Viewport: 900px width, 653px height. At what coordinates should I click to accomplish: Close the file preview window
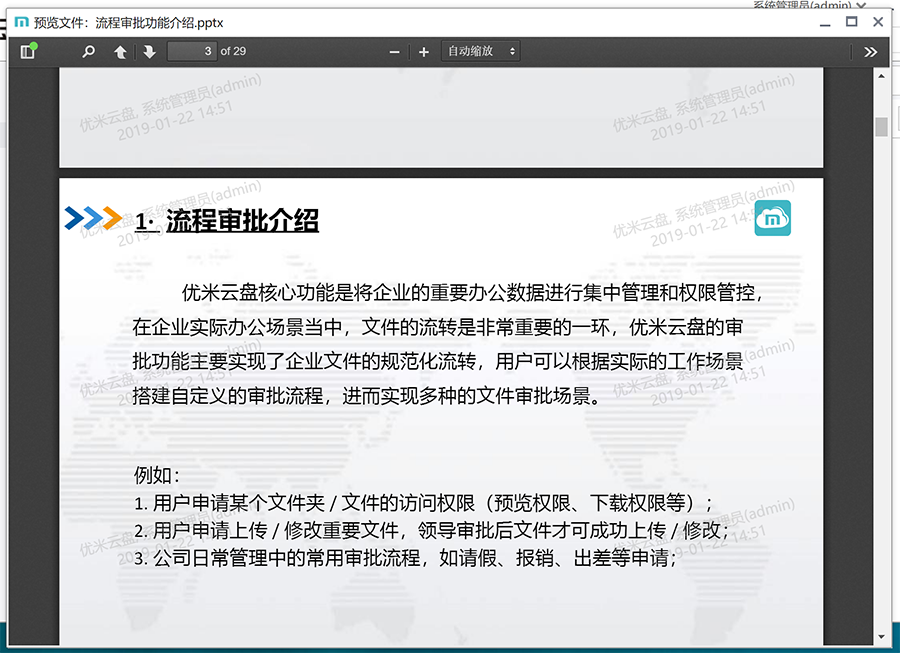point(878,21)
